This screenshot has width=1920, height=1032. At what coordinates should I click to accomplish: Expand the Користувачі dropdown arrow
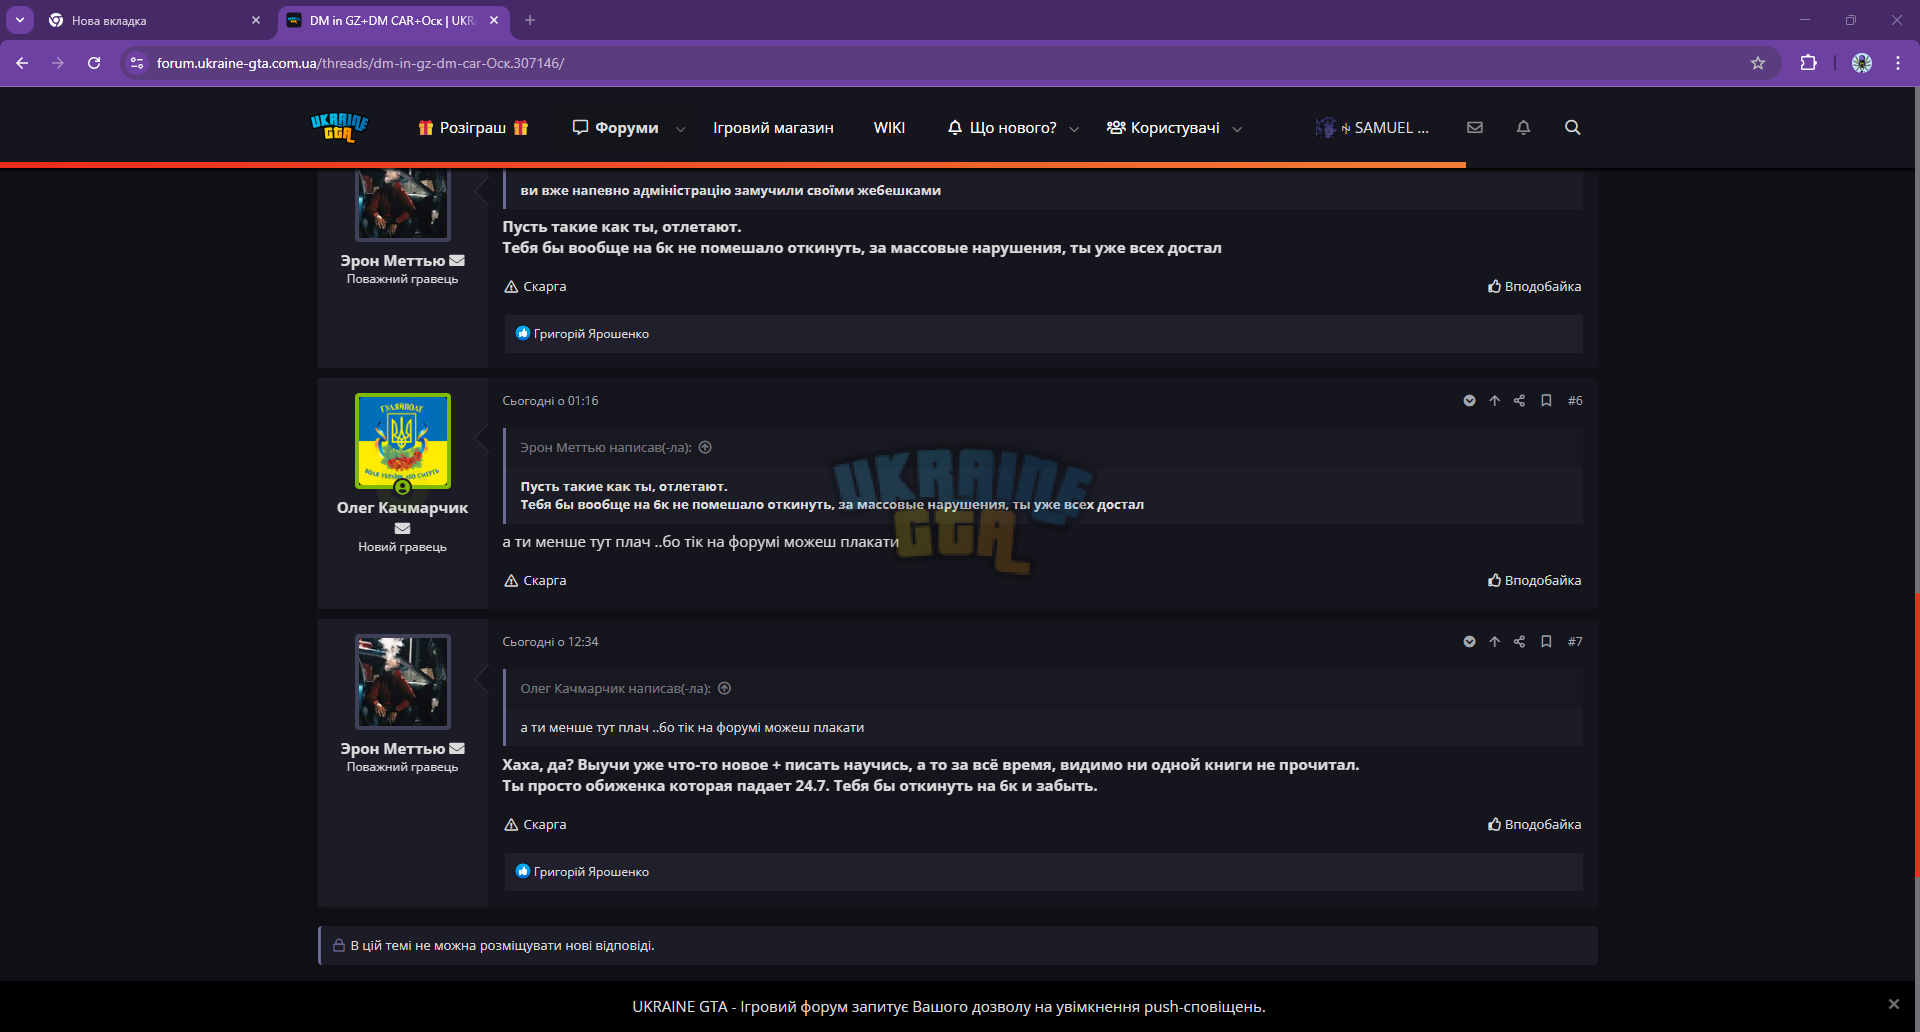tap(1237, 129)
